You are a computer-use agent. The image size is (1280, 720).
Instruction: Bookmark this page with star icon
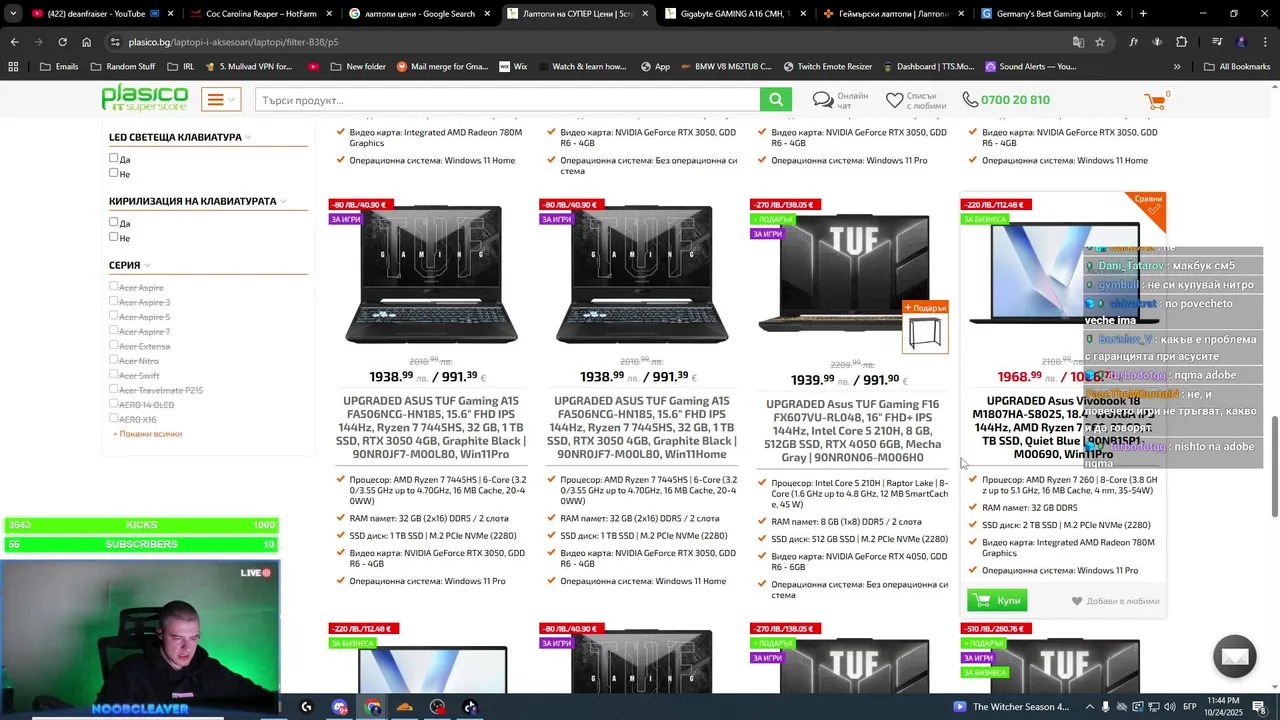[x=1100, y=42]
